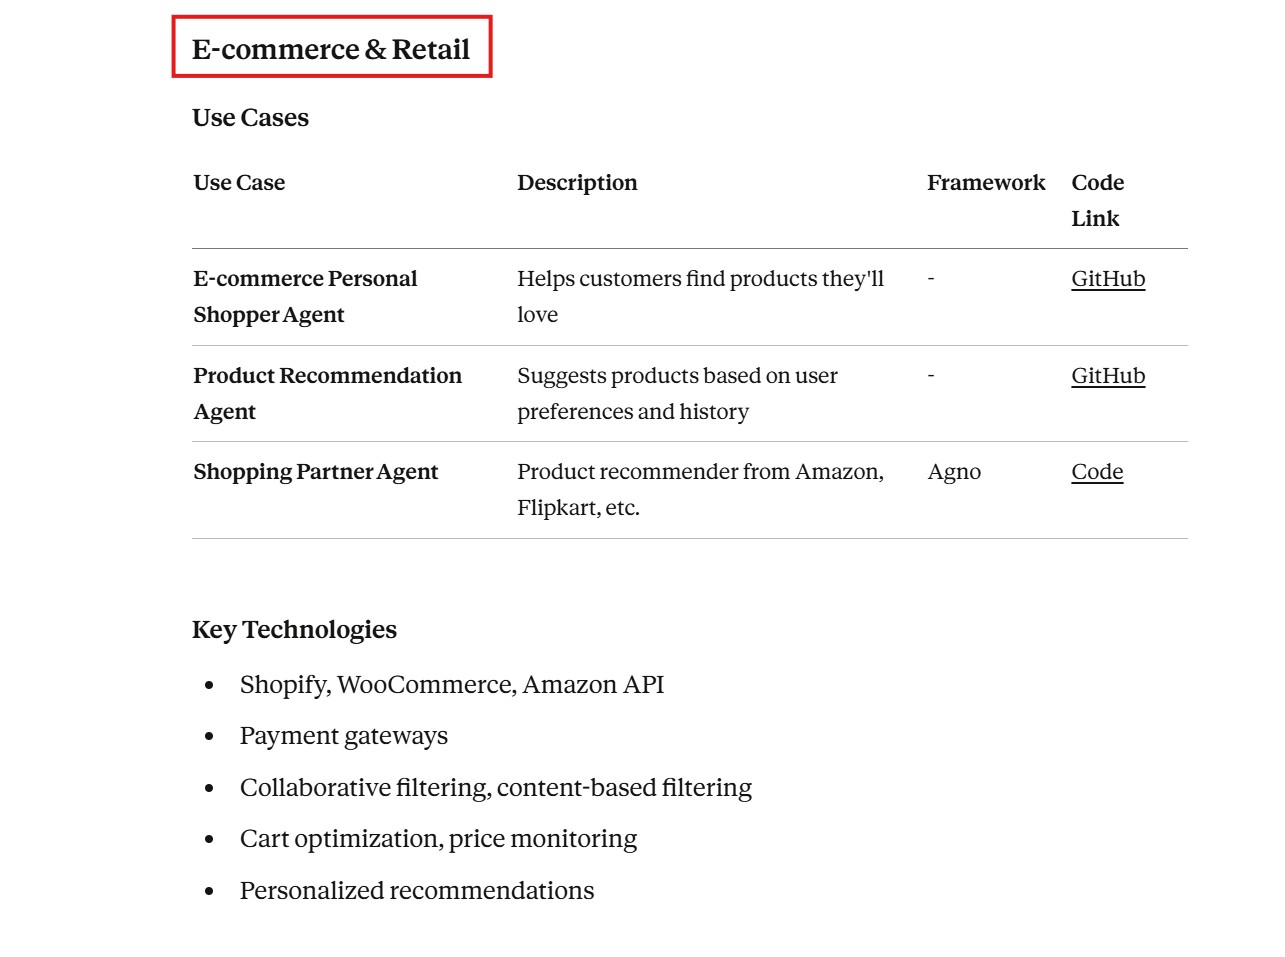
Task: Click the Payment gateways bullet item
Action: [343, 736]
